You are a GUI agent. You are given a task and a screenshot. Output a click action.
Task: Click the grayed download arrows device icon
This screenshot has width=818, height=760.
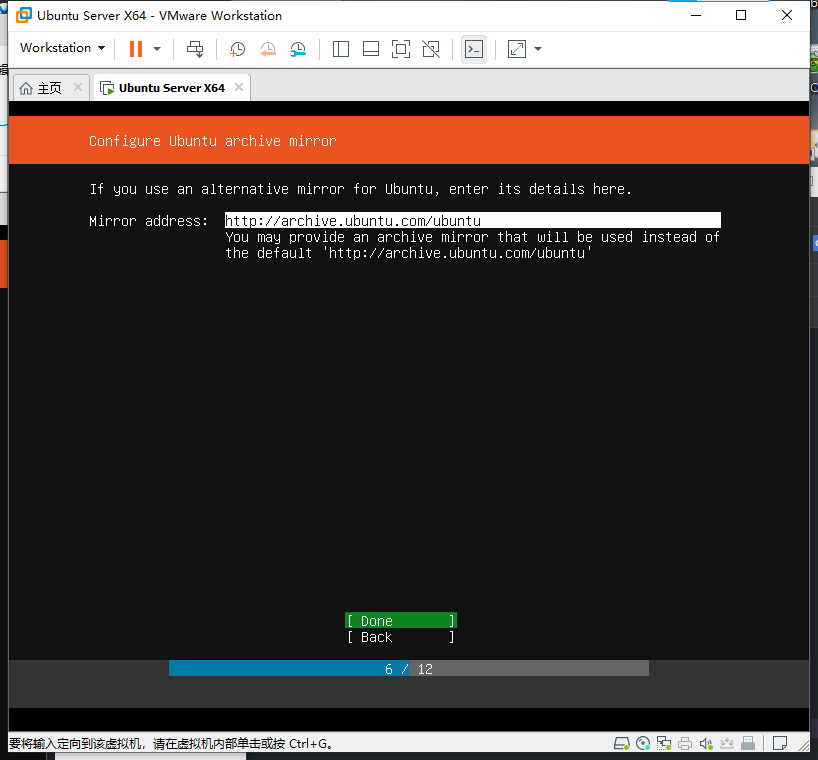tap(727, 743)
